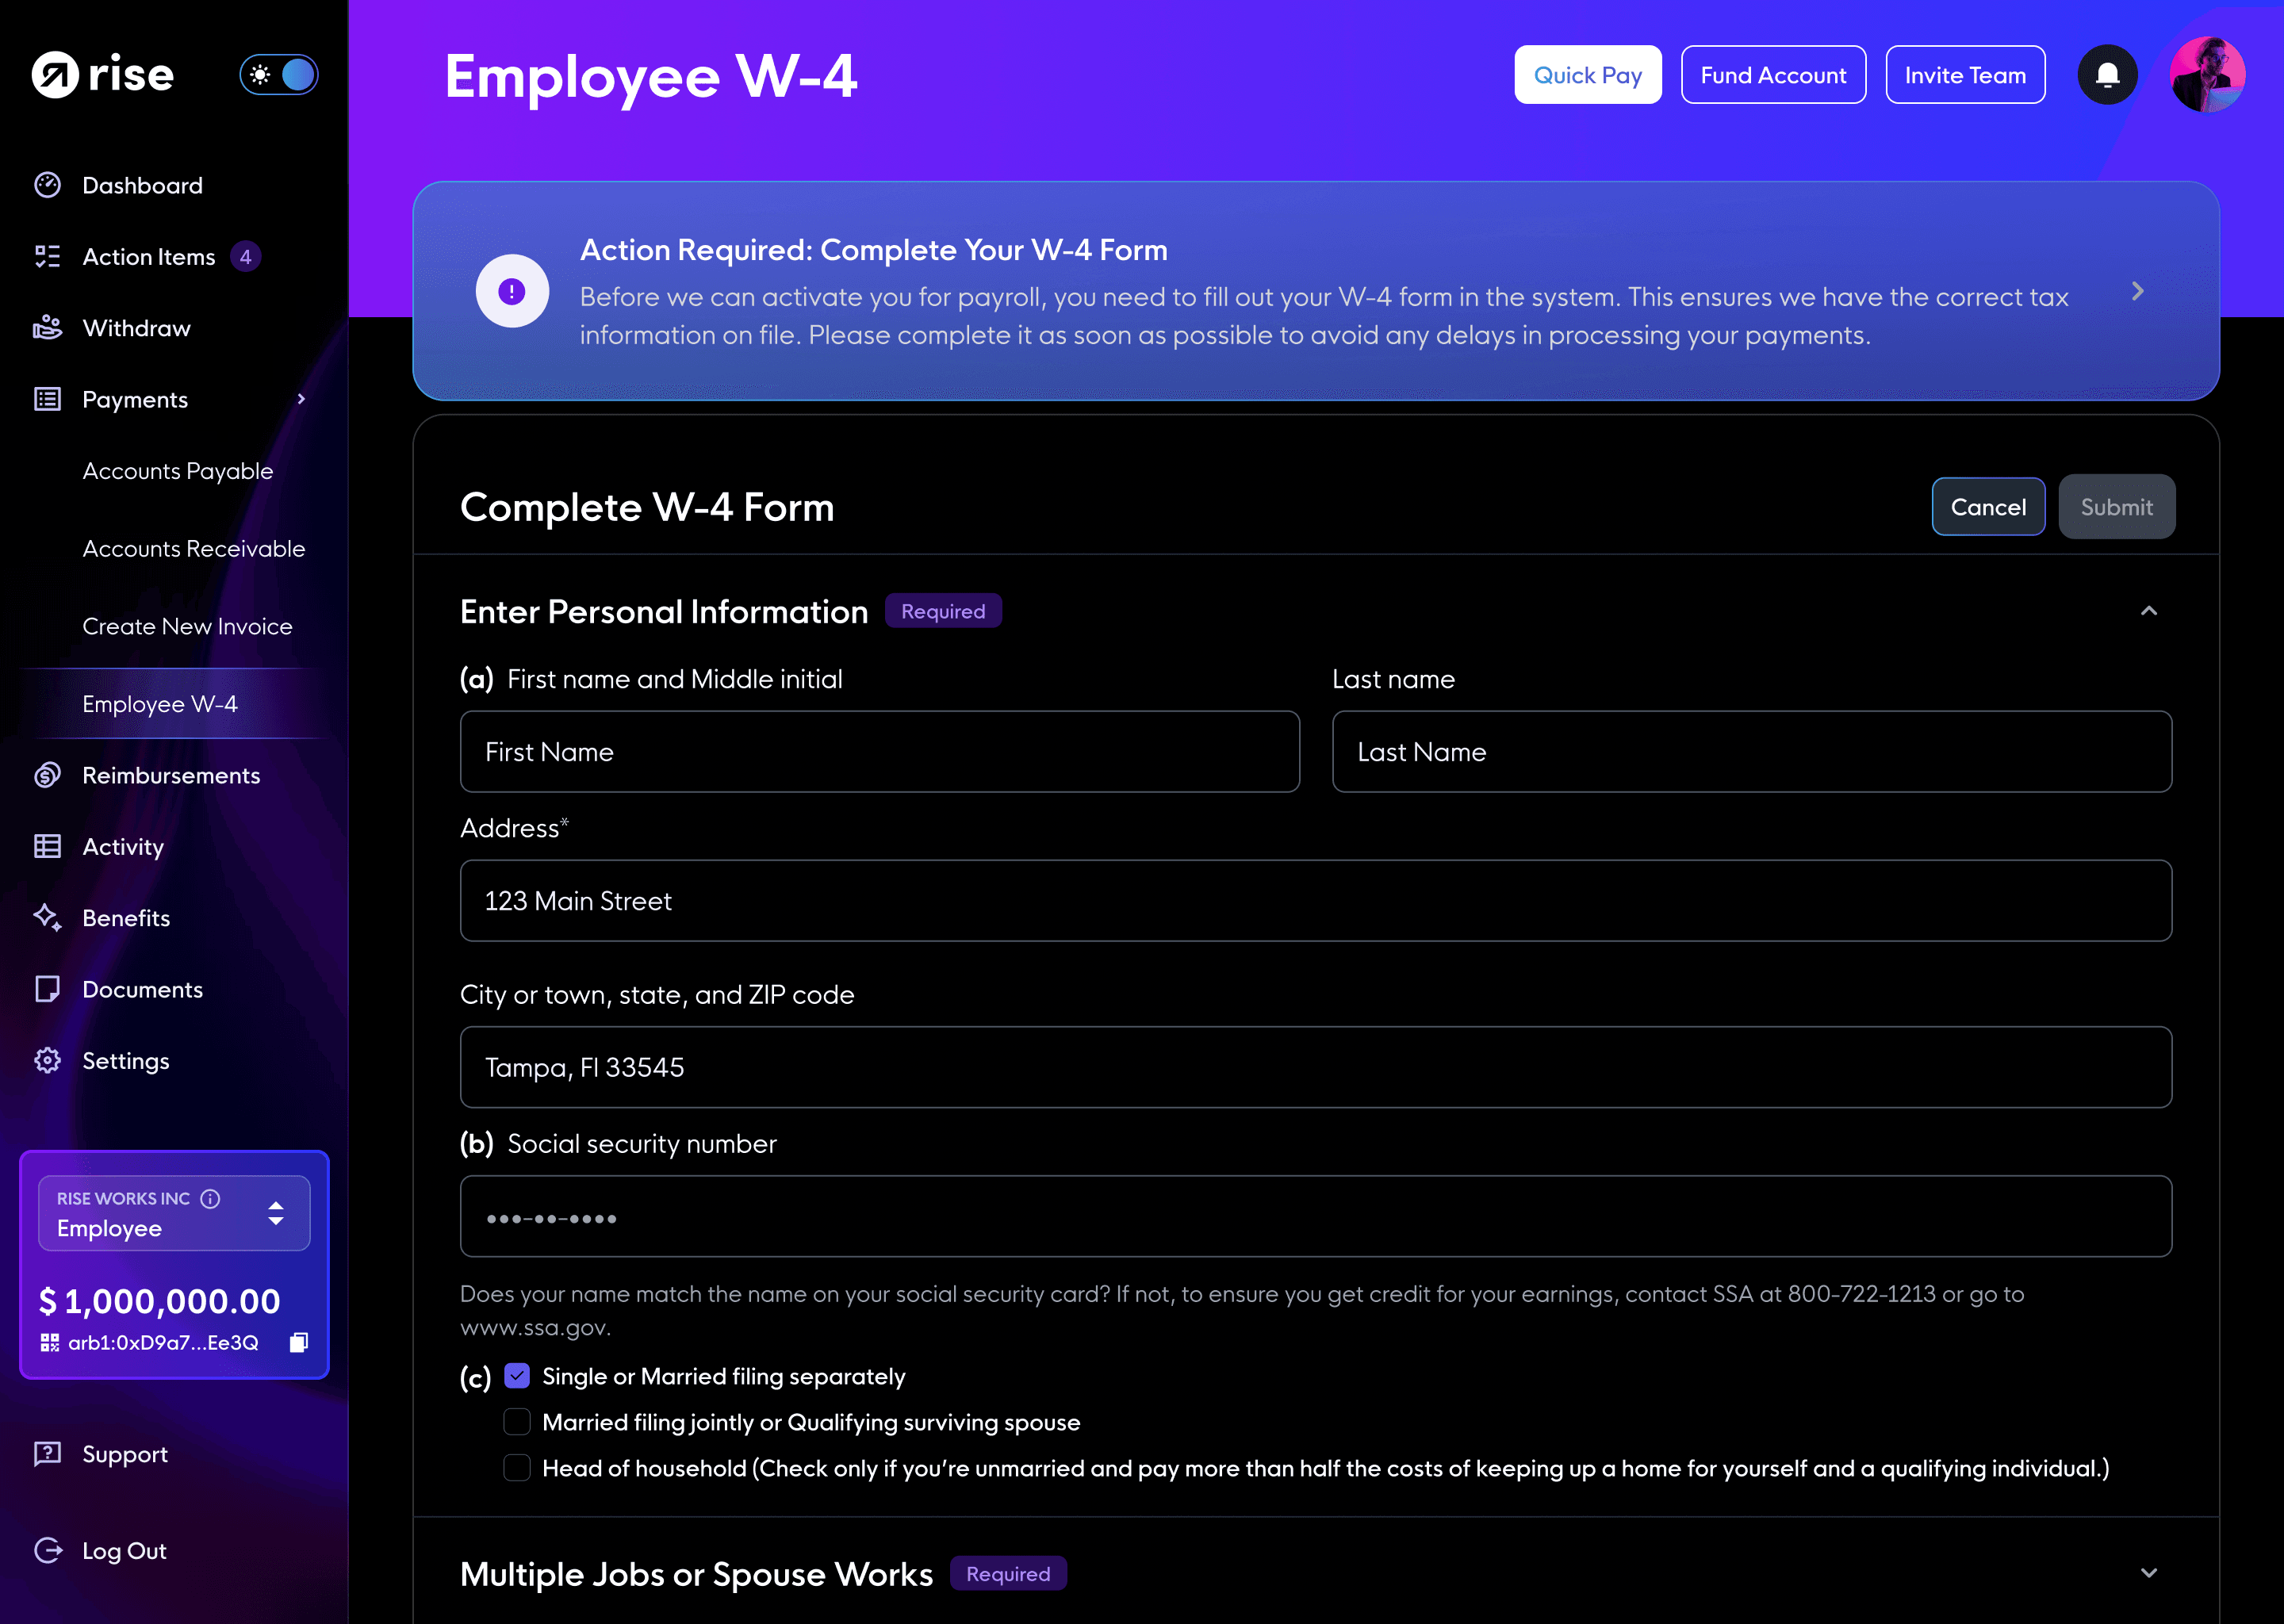Image resolution: width=2284 pixels, height=1624 pixels.
Task: Click the Action Items checklist icon
Action: click(x=47, y=257)
